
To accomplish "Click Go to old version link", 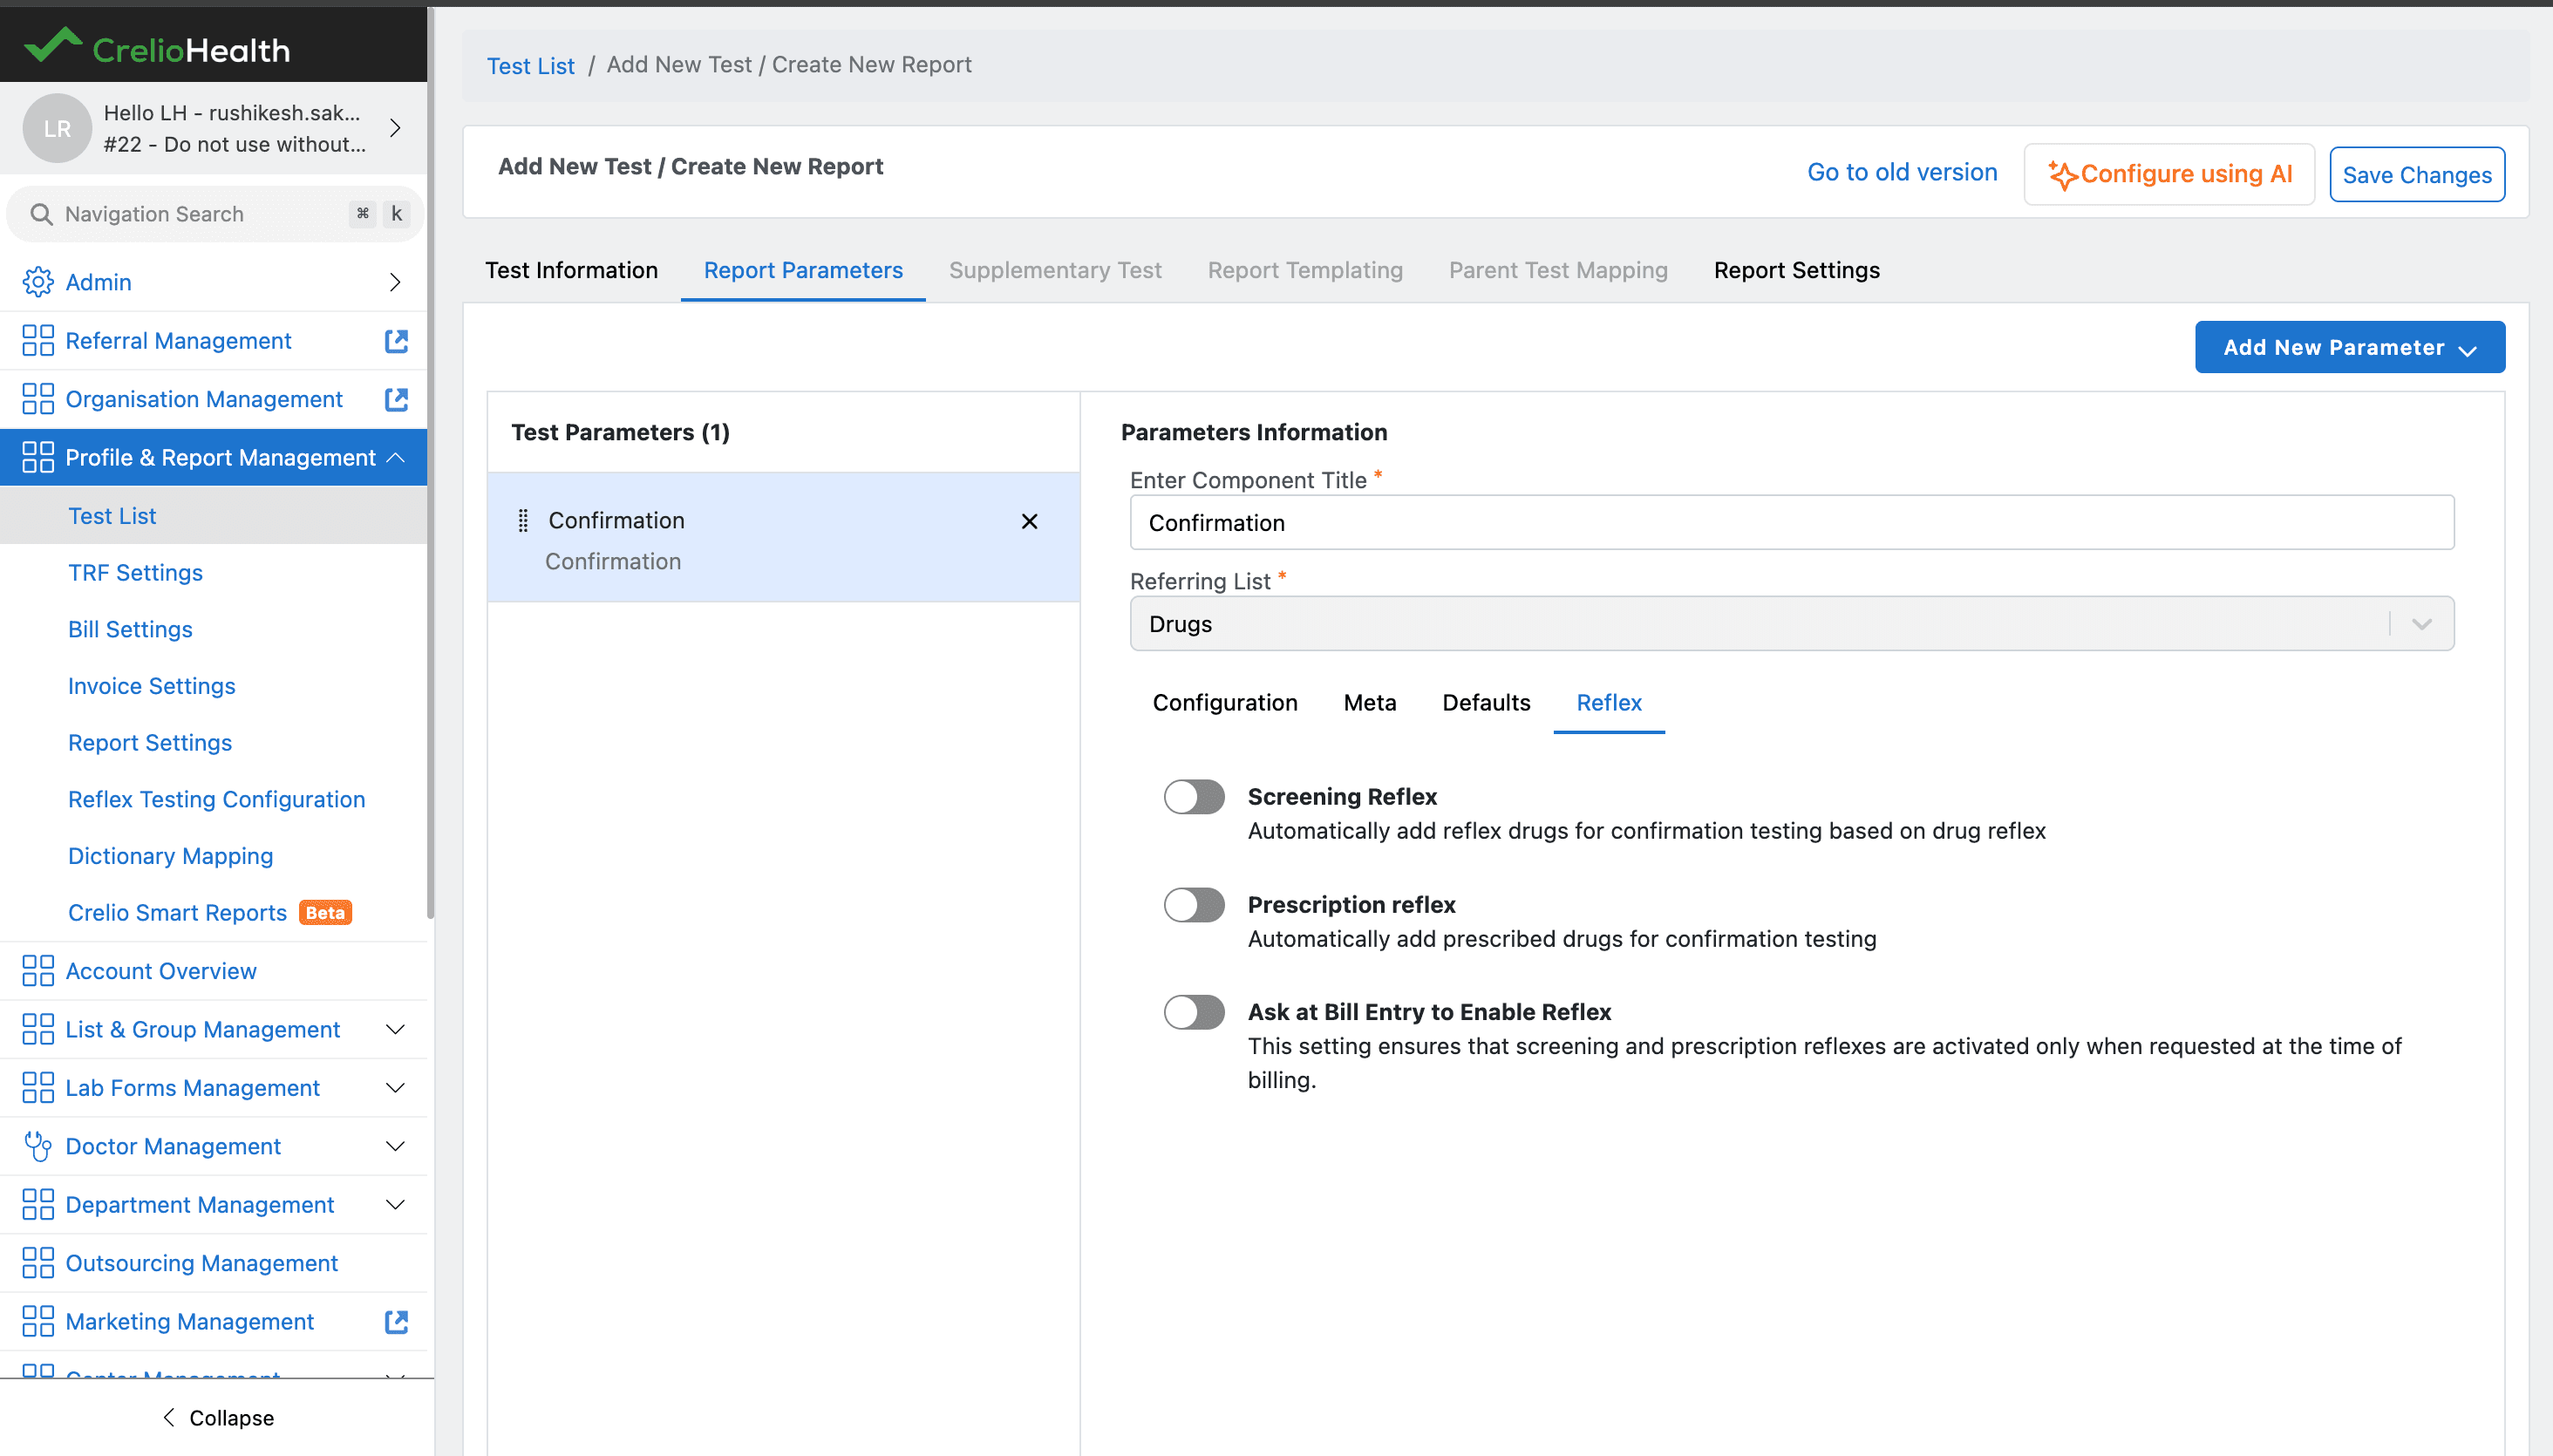I will pyautogui.click(x=1902, y=172).
